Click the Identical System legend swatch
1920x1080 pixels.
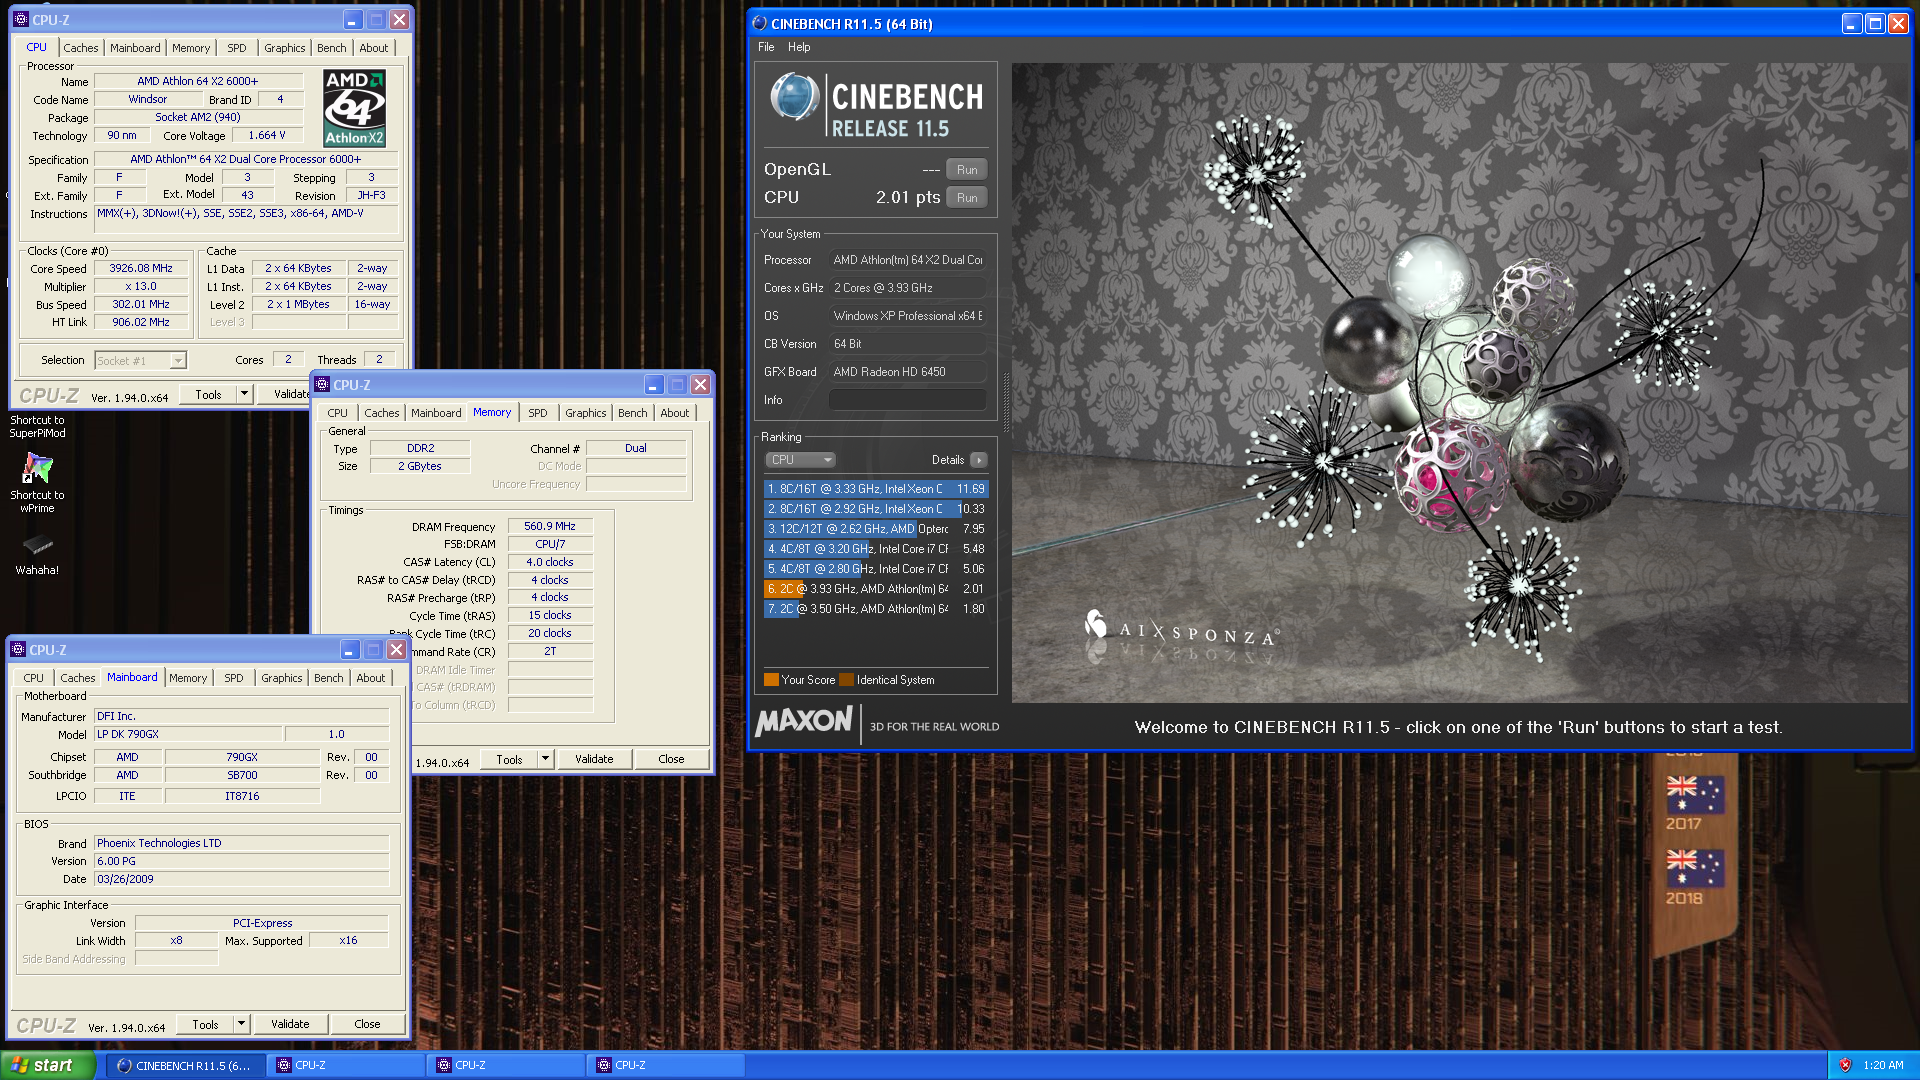click(847, 680)
